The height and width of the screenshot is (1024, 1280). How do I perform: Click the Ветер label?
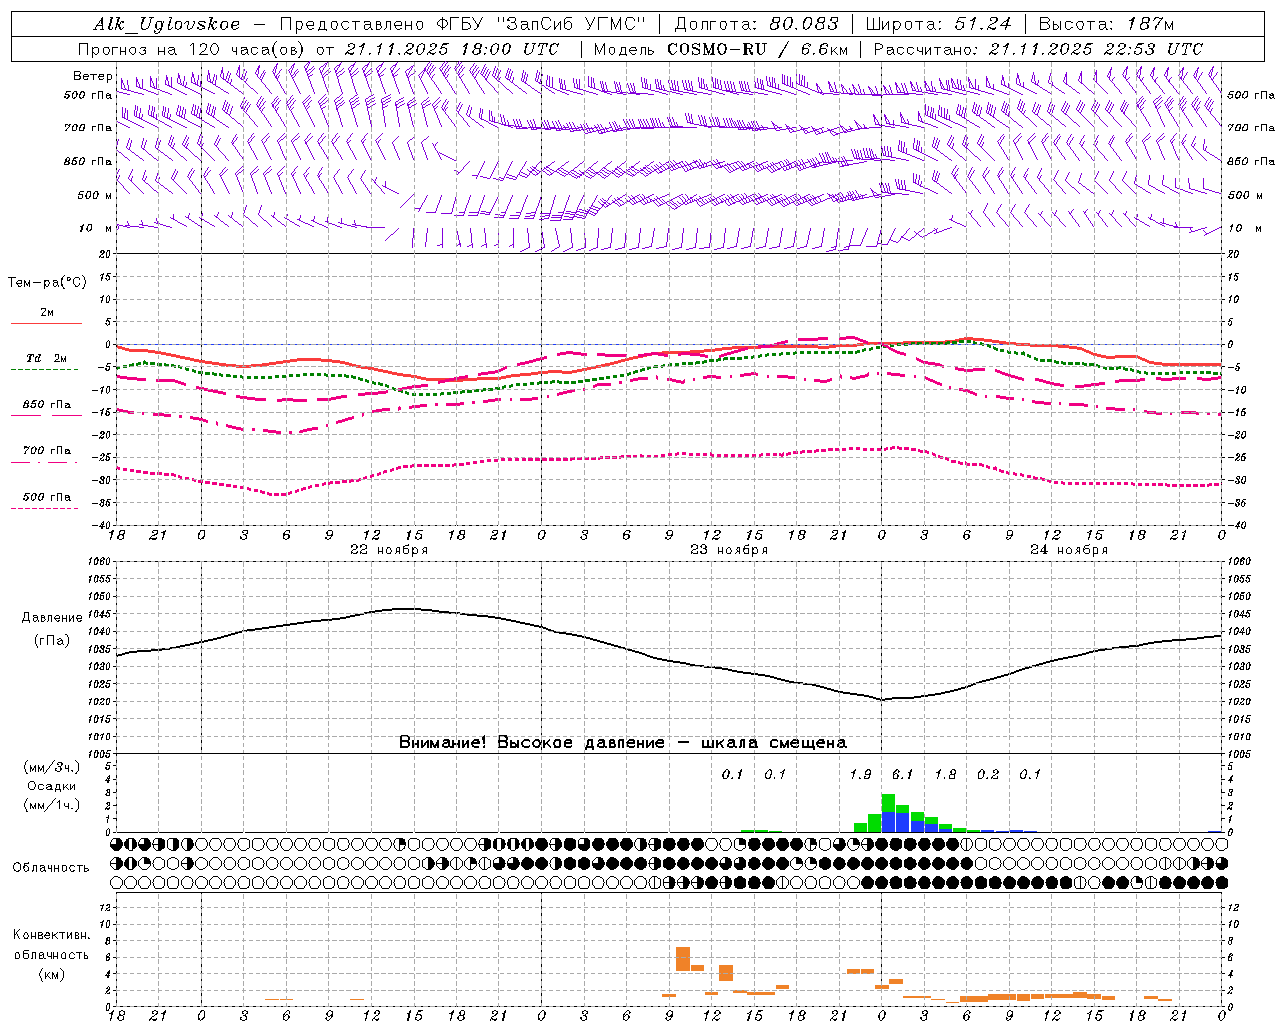click(93, 76)
